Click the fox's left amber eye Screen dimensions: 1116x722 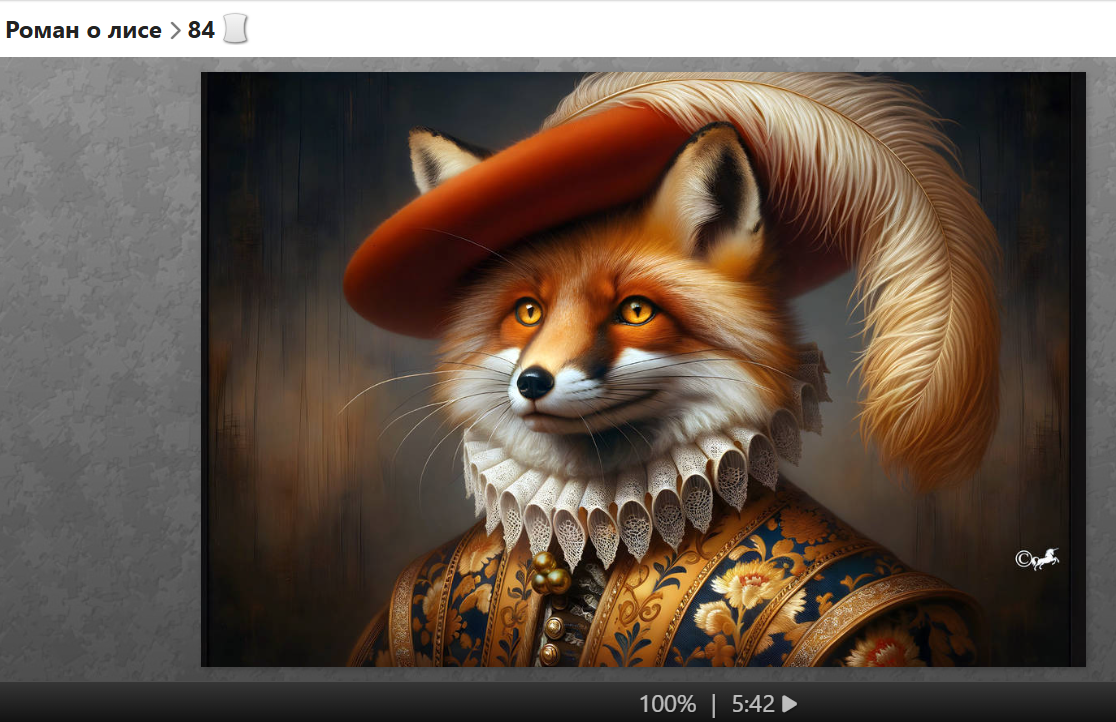pos(528,311)
